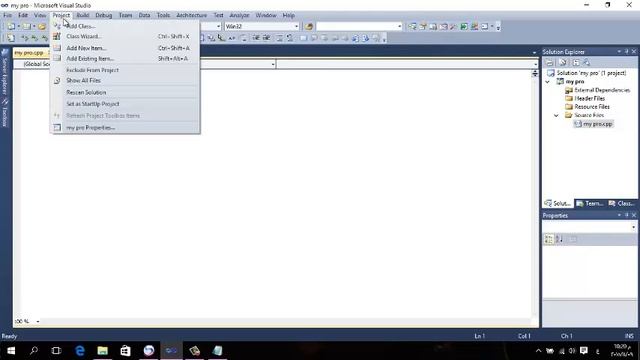Click the Find in Files binoculars icon
The height and width of the screenshot is (360, 640).
click(x=309, y=27)
